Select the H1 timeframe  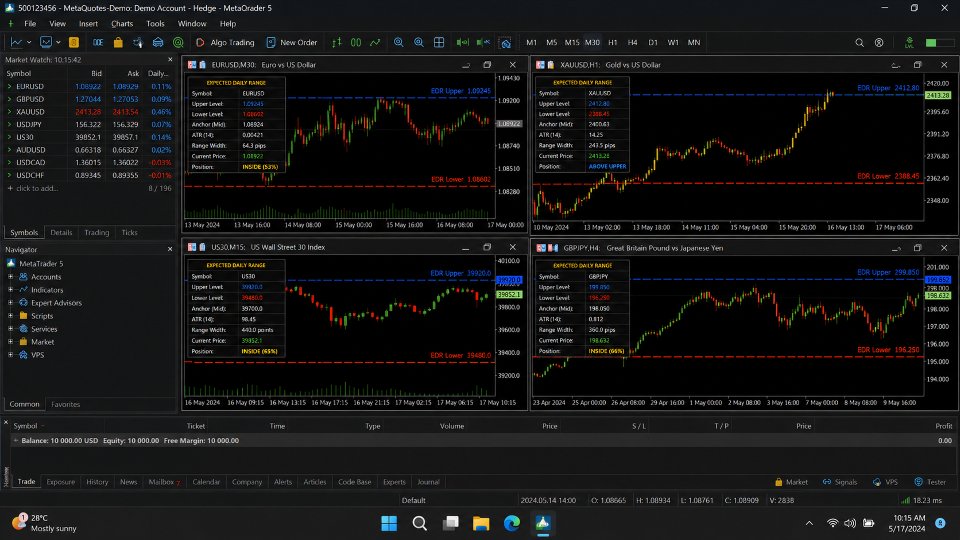[613, 42]
